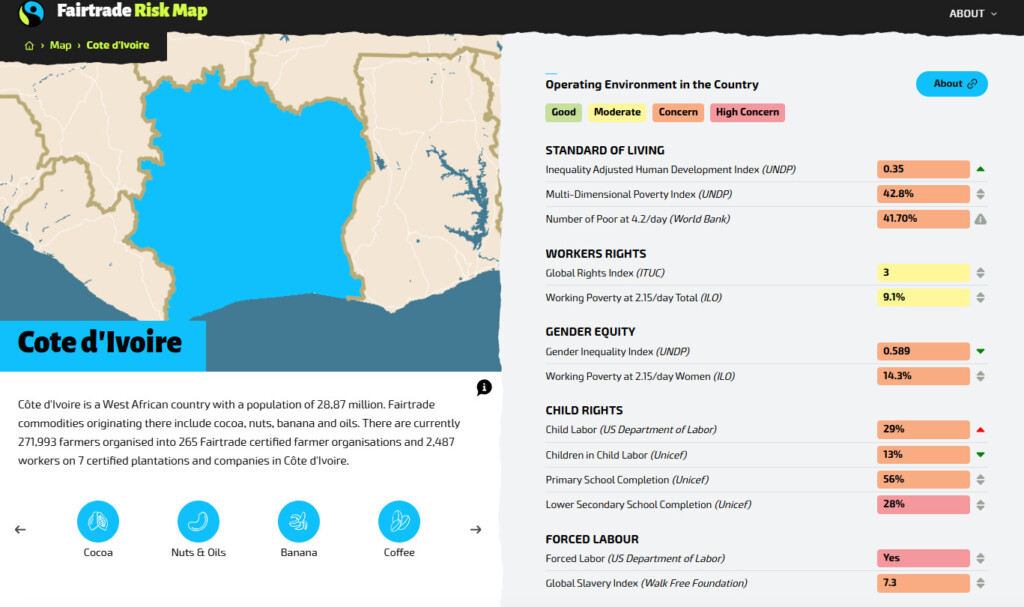Select the Cocoa commodity icon
1024x607 pixels.
(x=98, y=521)
